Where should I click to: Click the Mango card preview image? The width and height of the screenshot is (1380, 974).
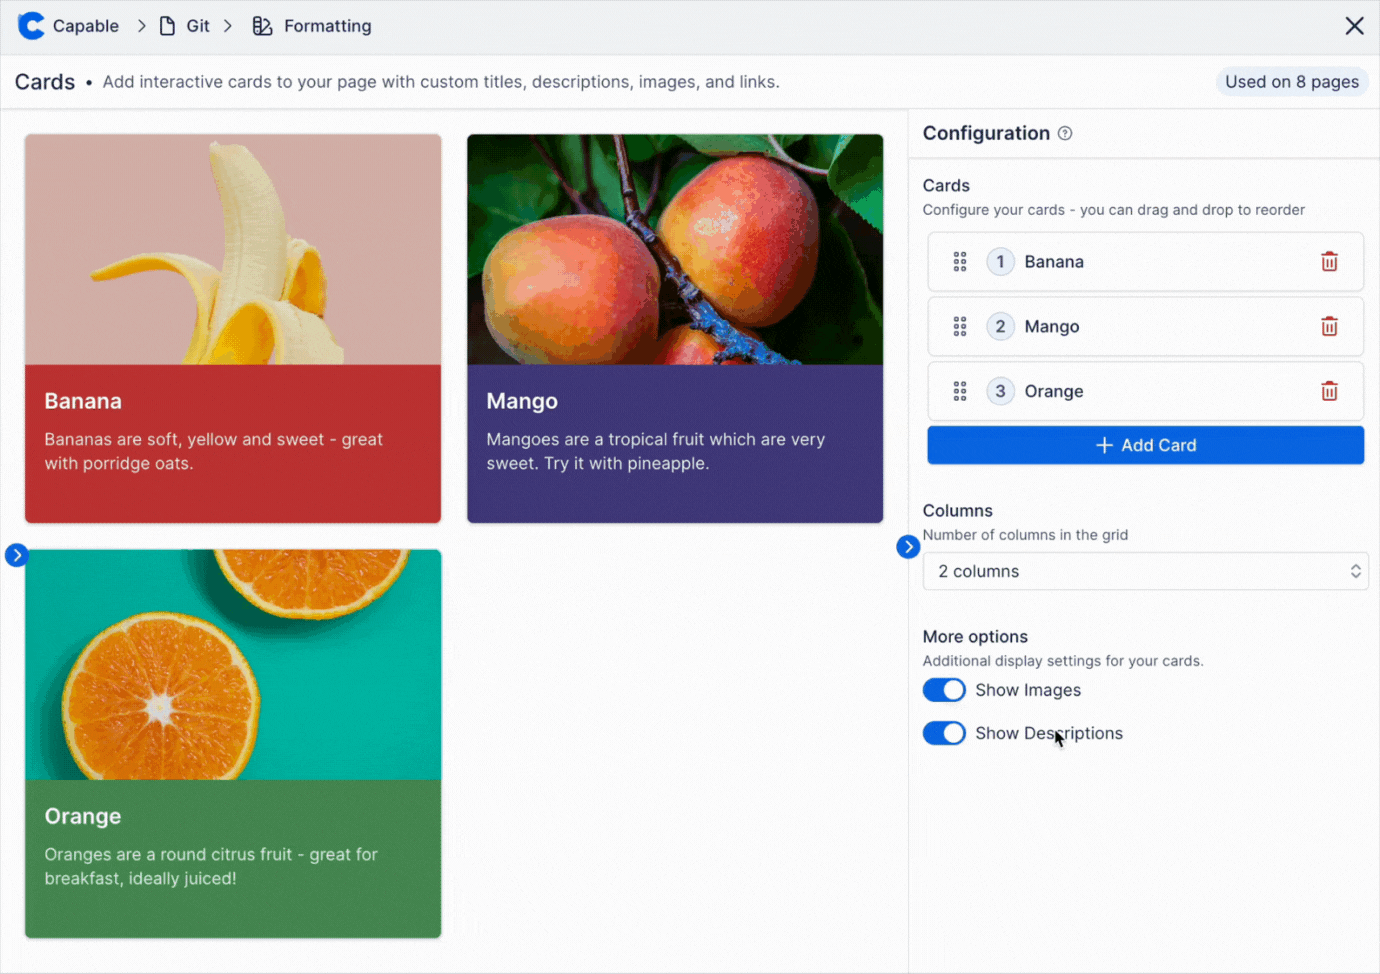point(675,249)
